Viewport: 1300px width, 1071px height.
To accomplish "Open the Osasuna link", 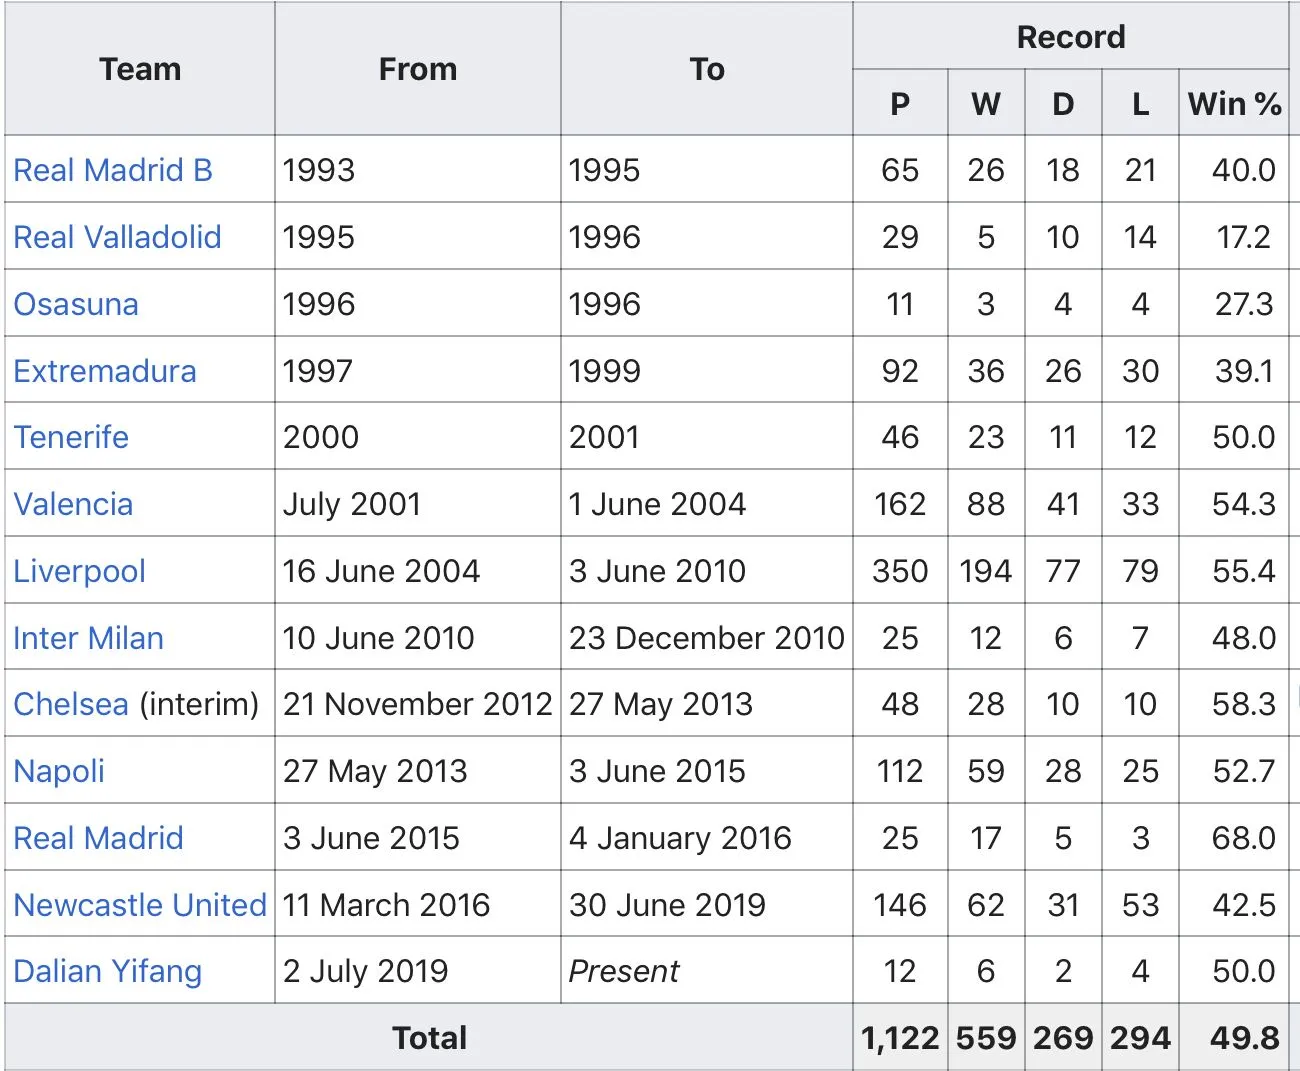I will [76, 304].
